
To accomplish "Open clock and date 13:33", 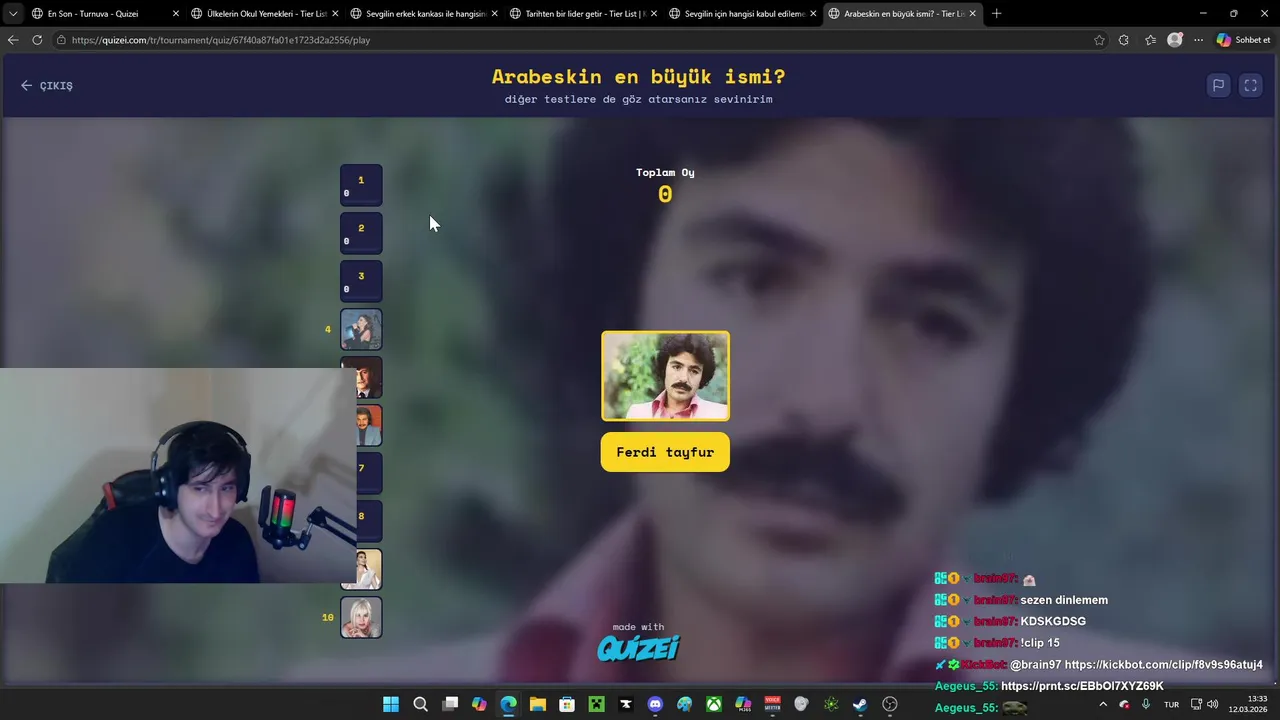I will 1248,704.
